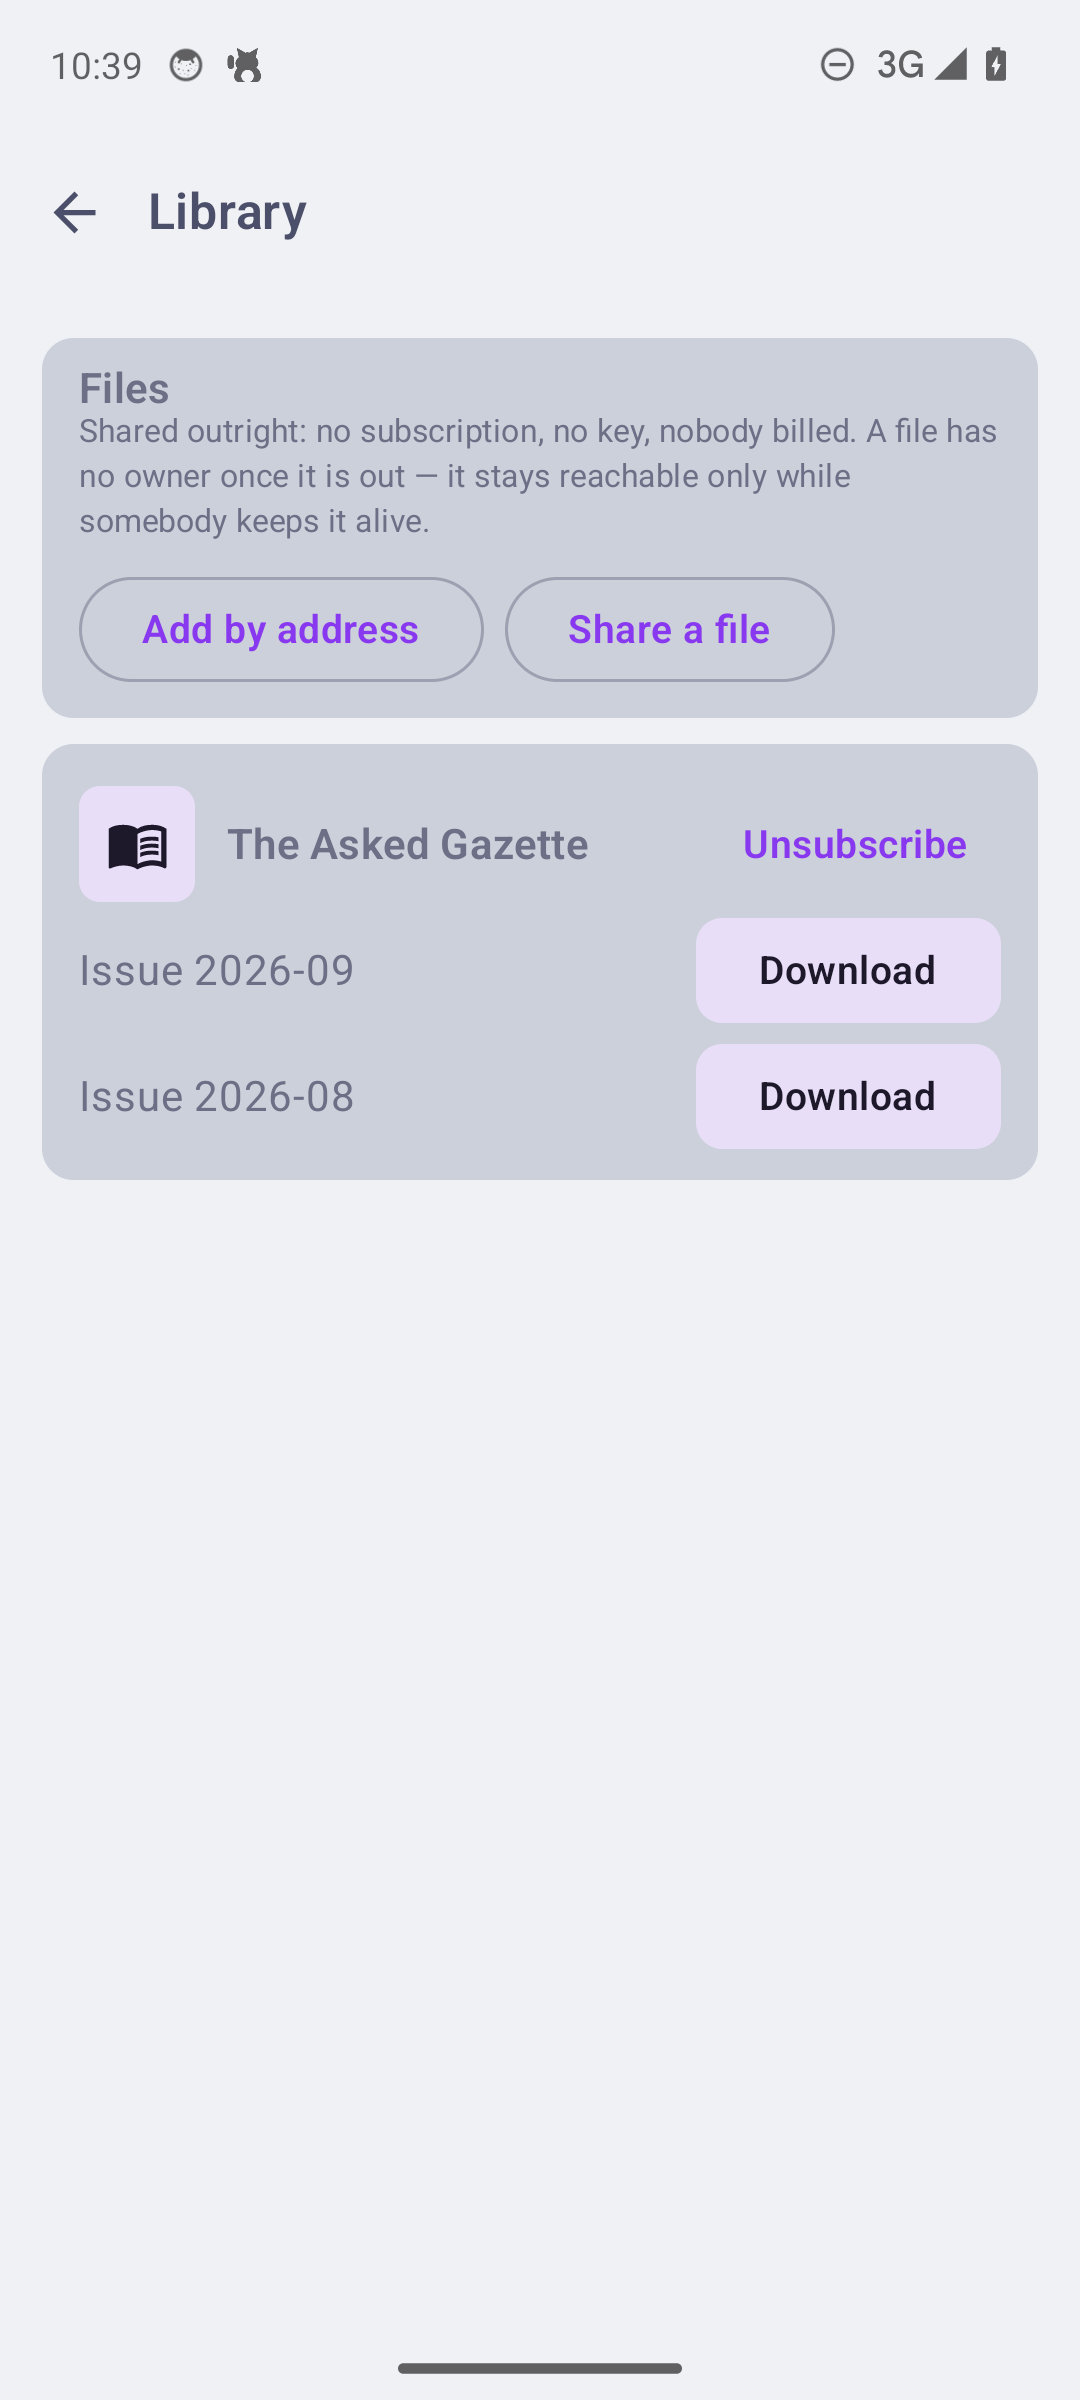Go back using the arrow icon

(74, 212)
